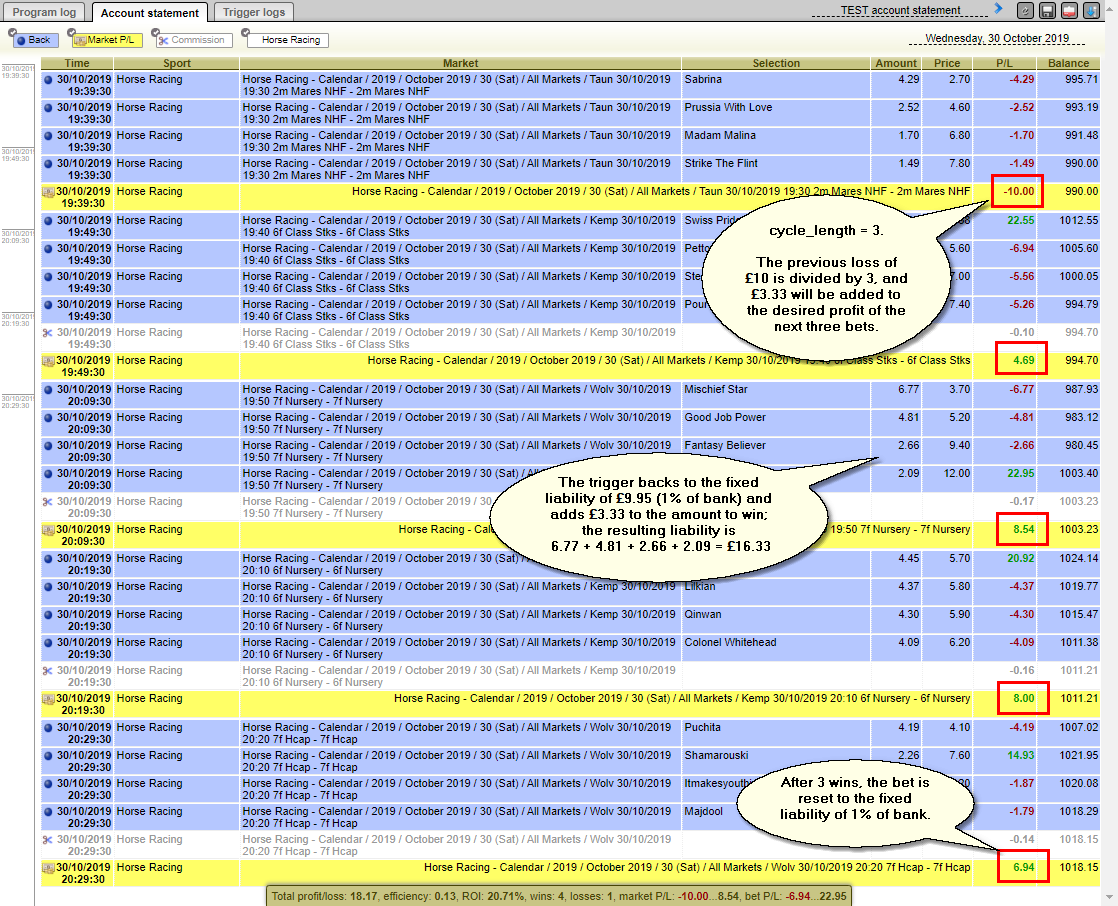The height and width of the screenshot is (906, 1118).
Task: Open the Wednesday, 30 October 2019 date picker
Action: click(x=996, y=39)
